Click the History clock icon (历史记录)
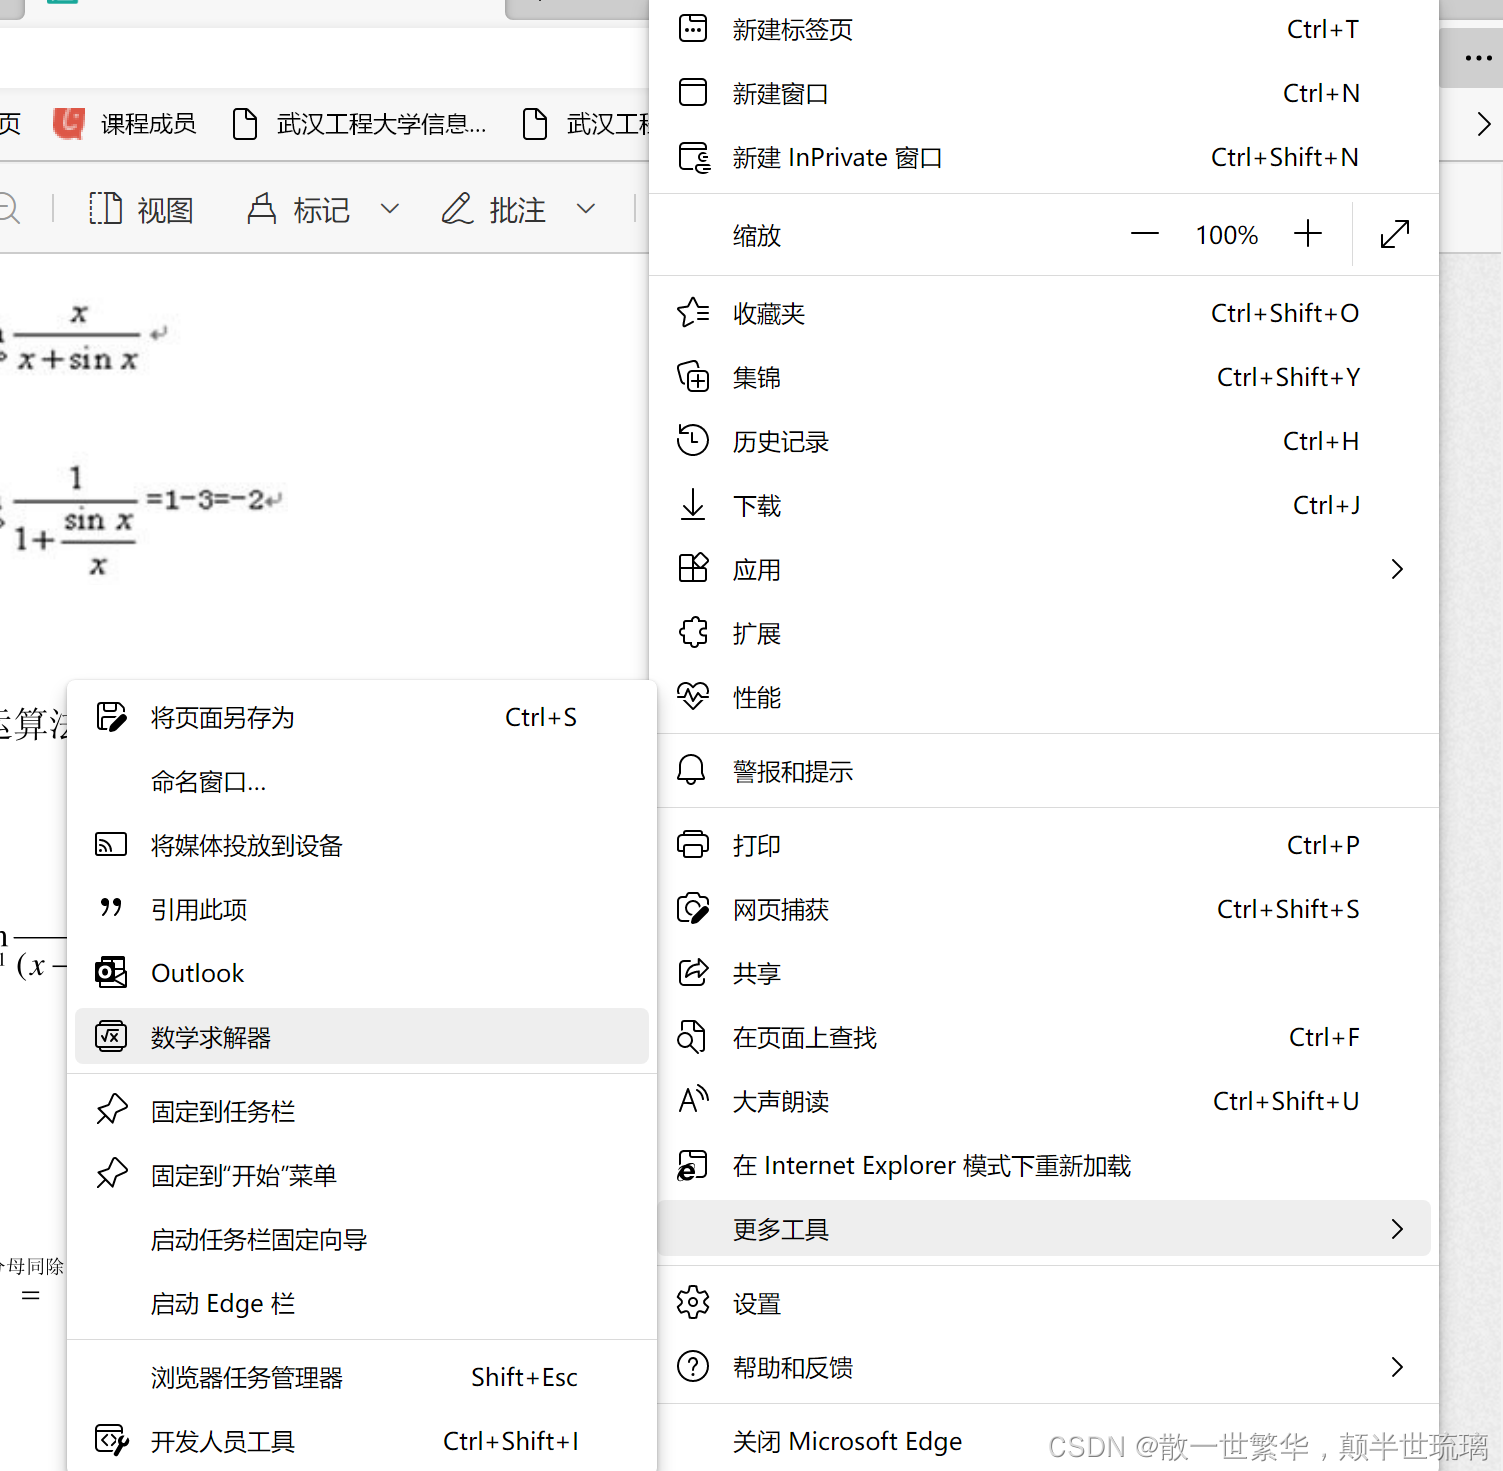The height and width of the screenshot is (1471, 1503). click(x=692, y=441)
